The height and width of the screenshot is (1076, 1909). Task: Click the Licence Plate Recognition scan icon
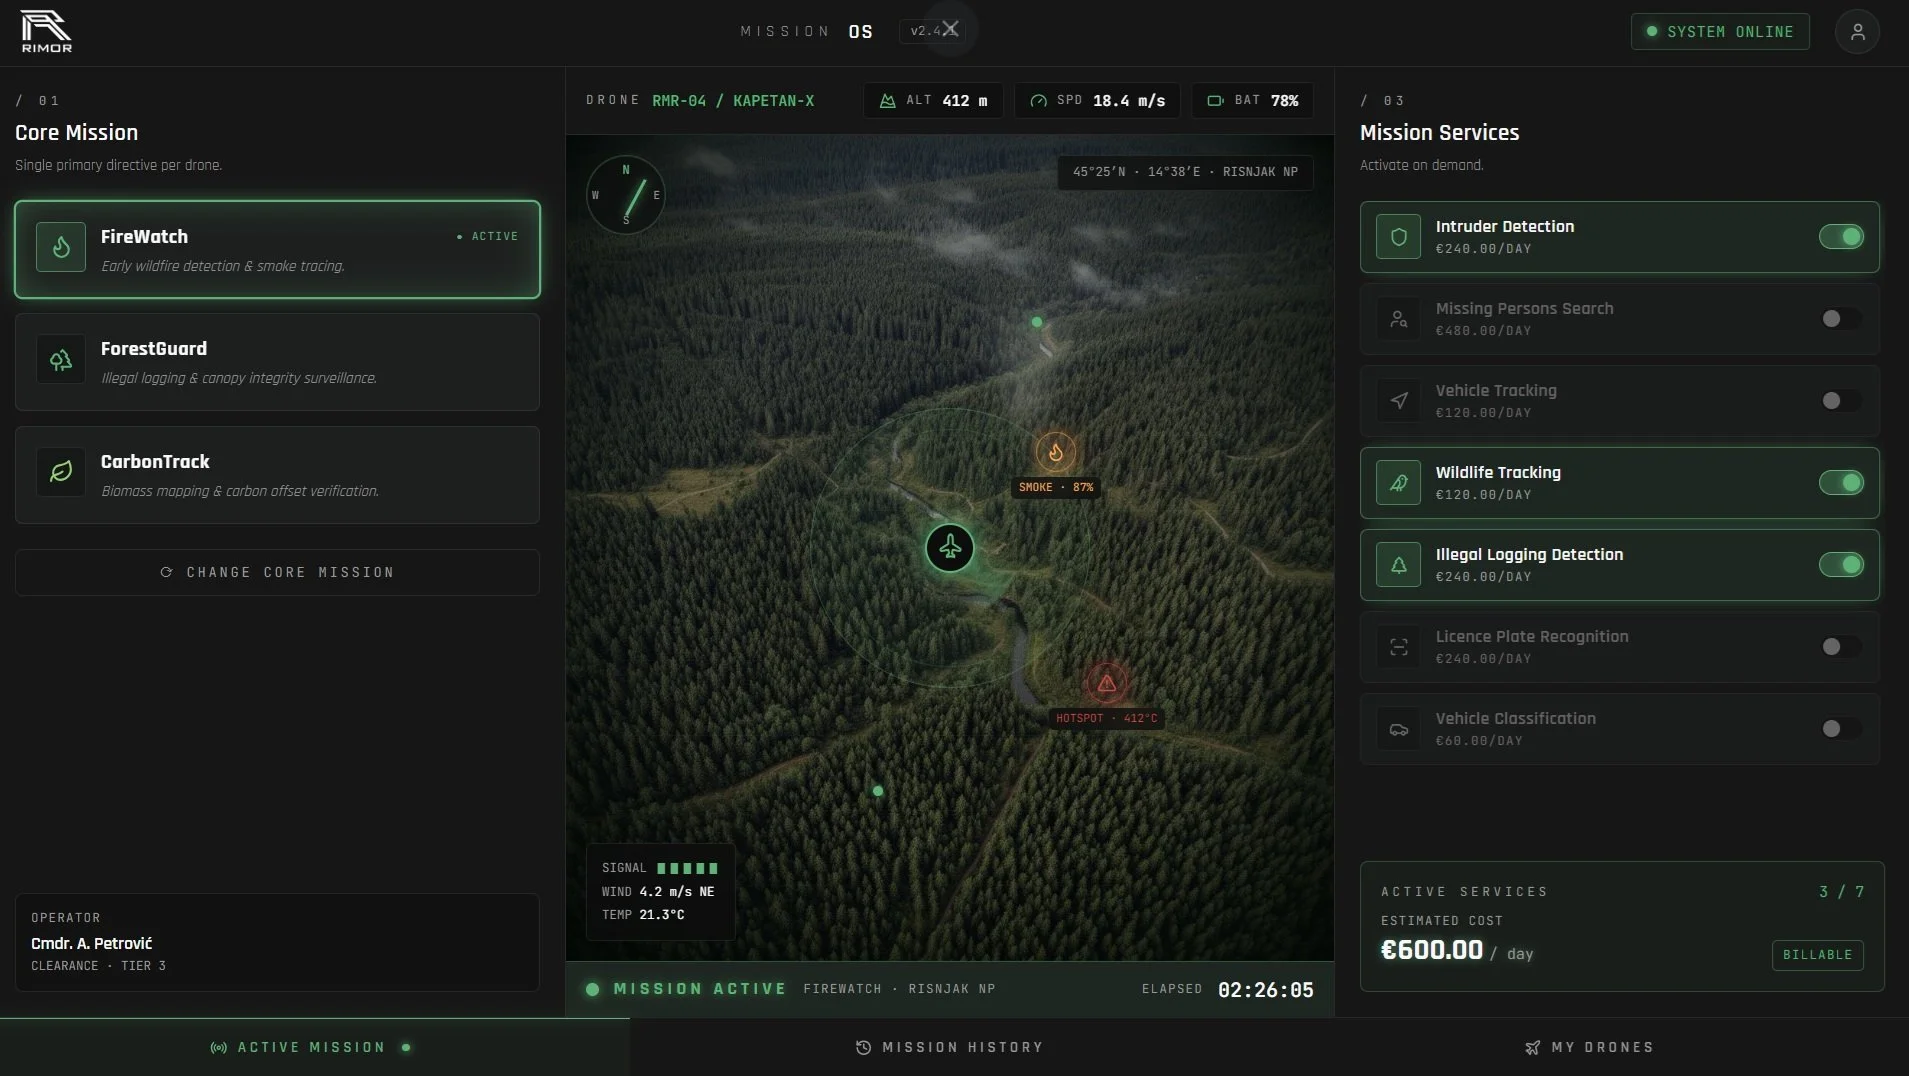pyautogui.click(x=1398, y=647)
